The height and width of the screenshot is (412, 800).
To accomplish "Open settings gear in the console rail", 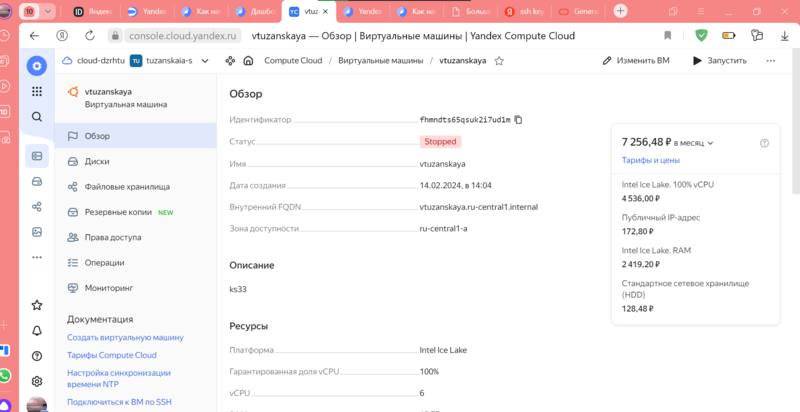I will coord(37,381).
